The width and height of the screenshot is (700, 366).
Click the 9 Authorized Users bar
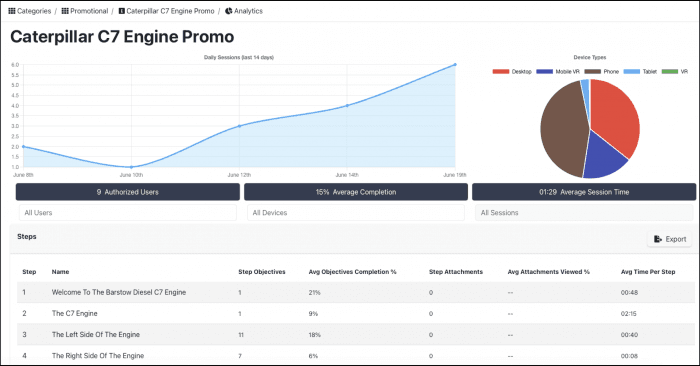[128, 192]
